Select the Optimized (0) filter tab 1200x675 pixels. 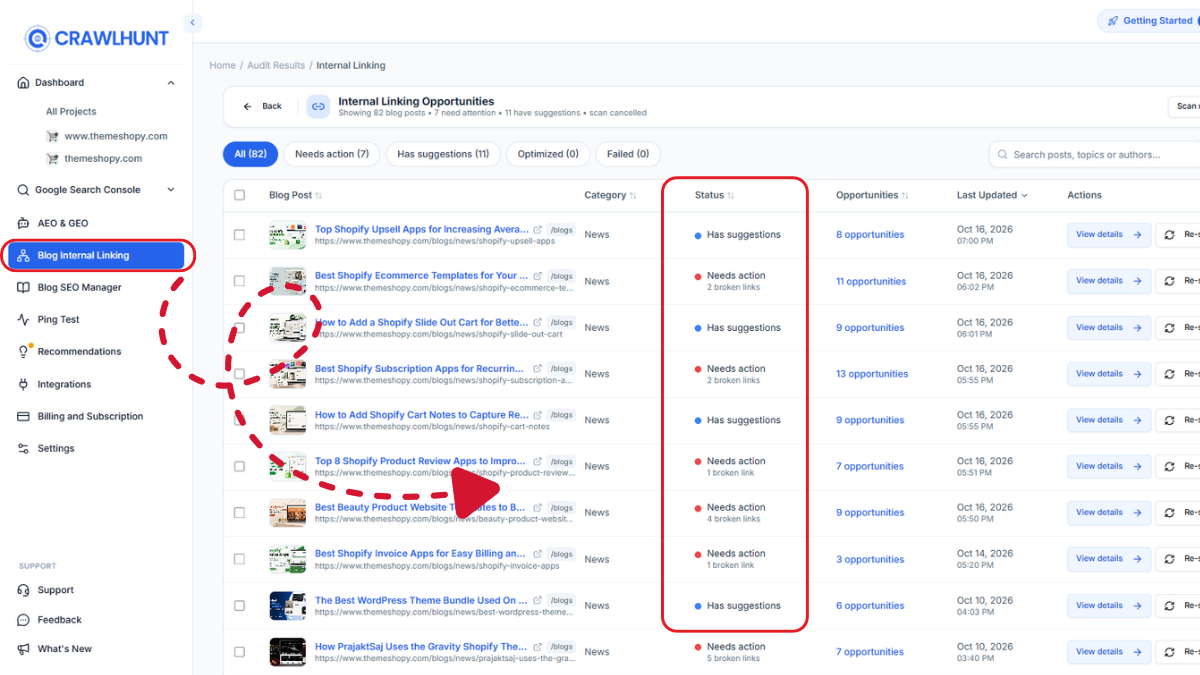[x=548, y=154]
